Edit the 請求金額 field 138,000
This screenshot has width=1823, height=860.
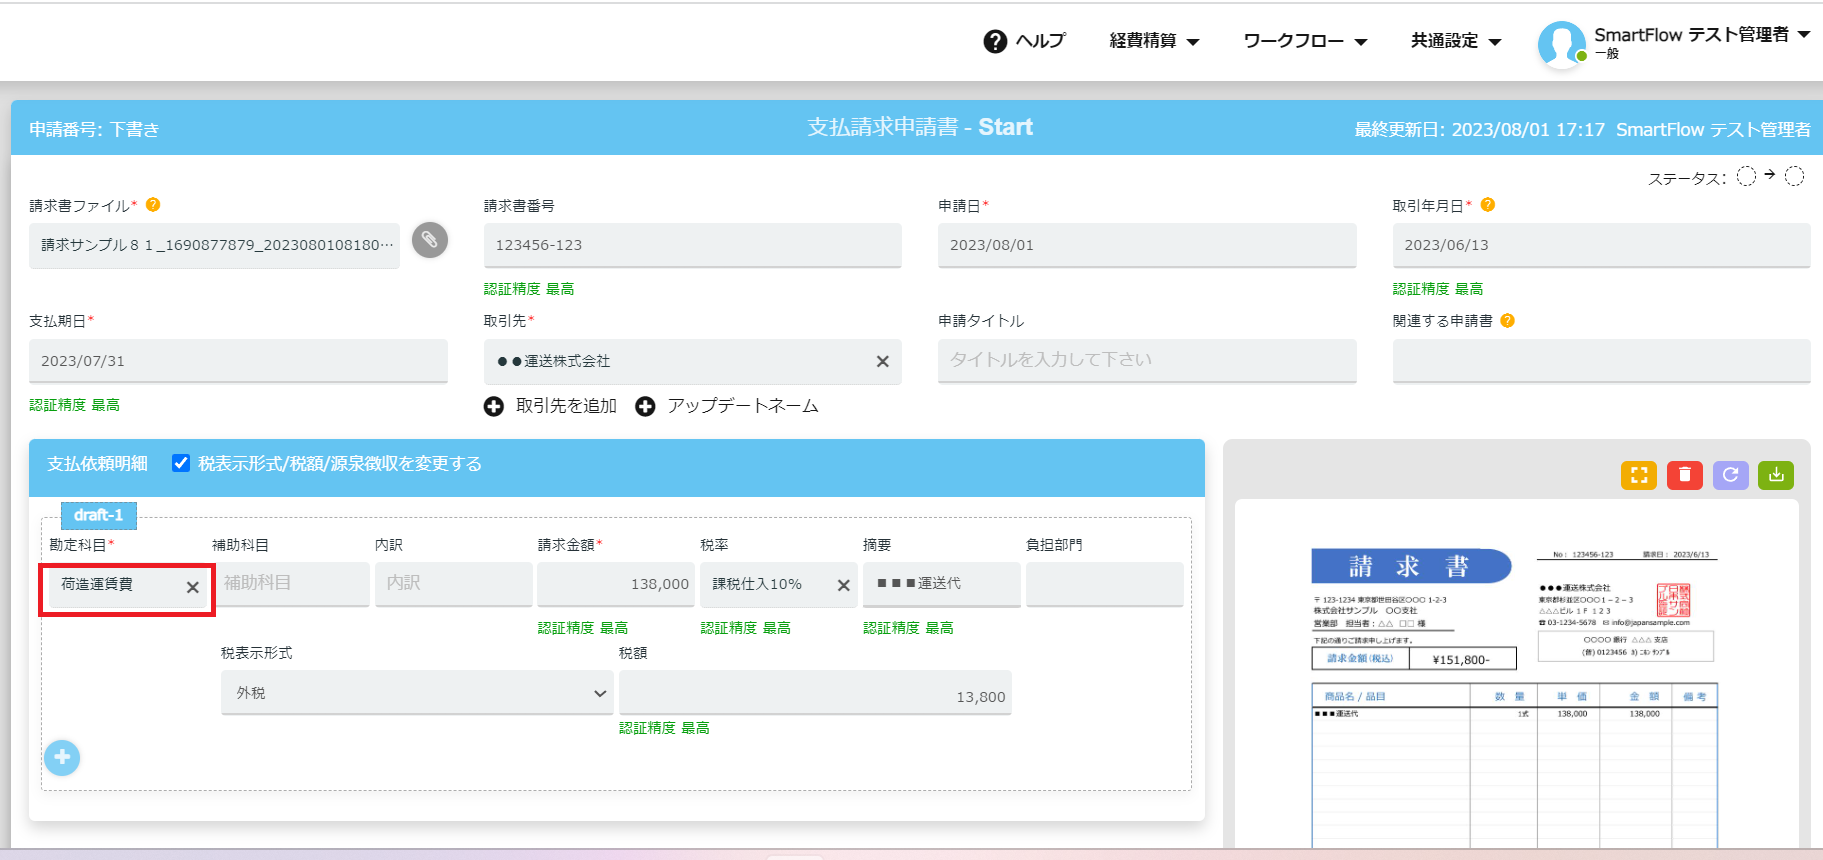tap(616, 584)
